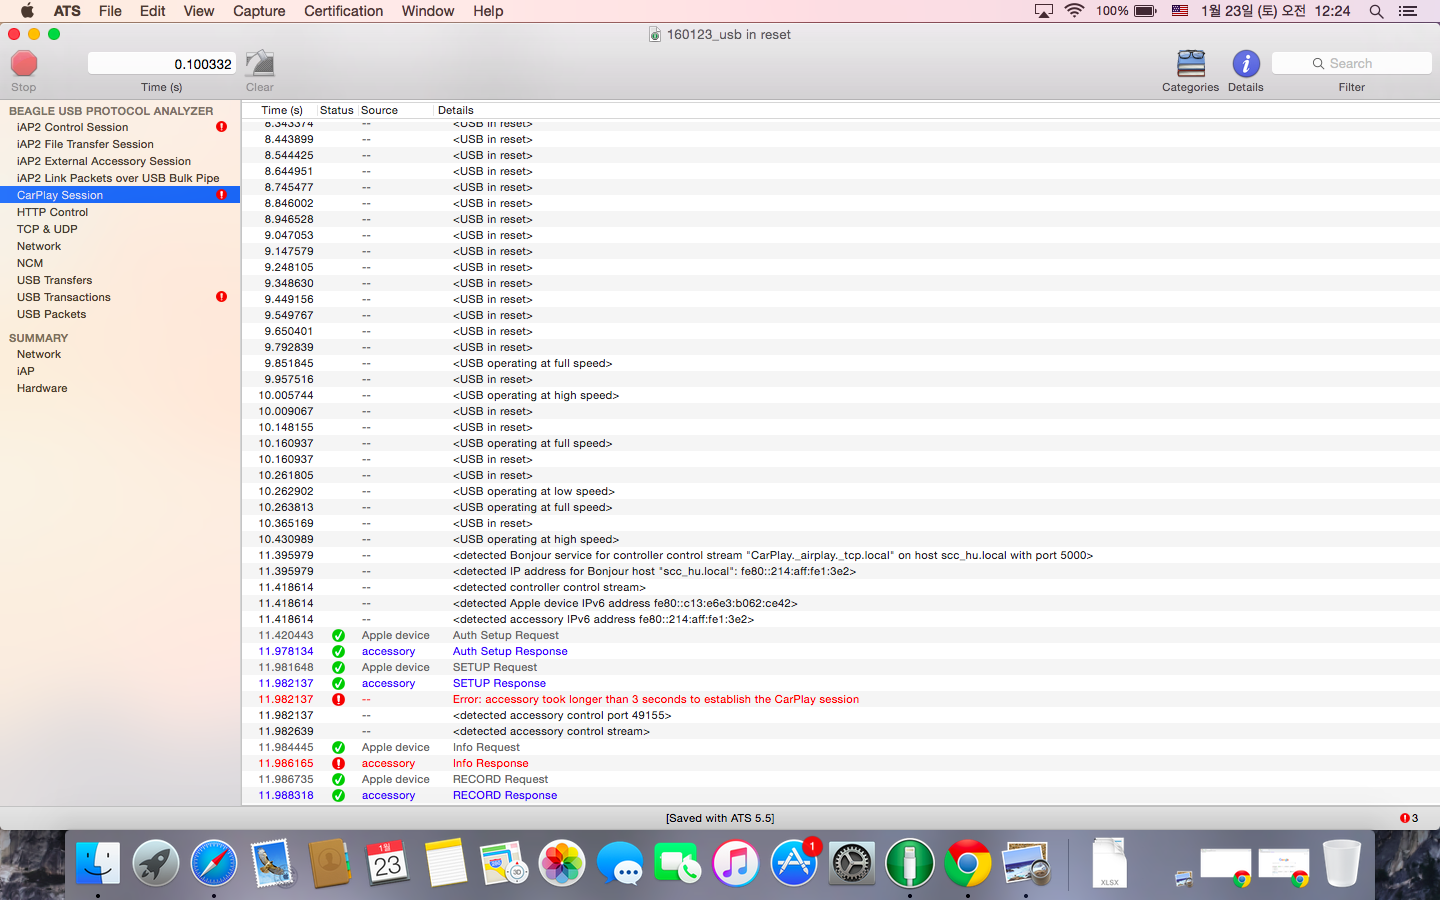The width and height of the screenshot is (1440, 900).
Task: Click green check on Auth Setup Request row
Action: [338, 635]
